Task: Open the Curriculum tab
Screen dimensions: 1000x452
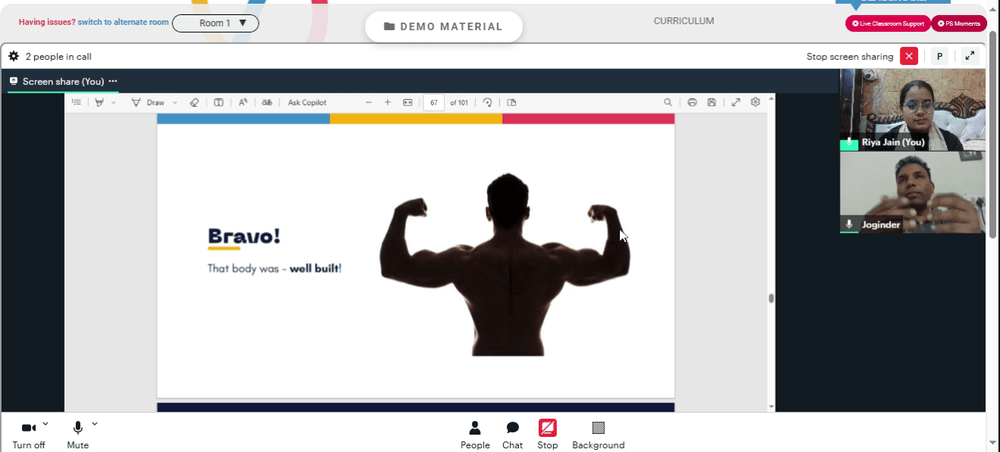Action: (x=684, y=21)
